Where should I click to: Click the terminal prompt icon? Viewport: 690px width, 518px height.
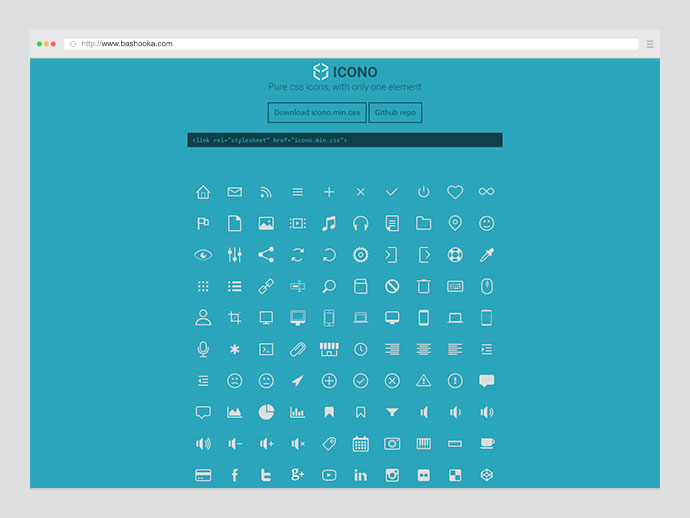(266, 349)
